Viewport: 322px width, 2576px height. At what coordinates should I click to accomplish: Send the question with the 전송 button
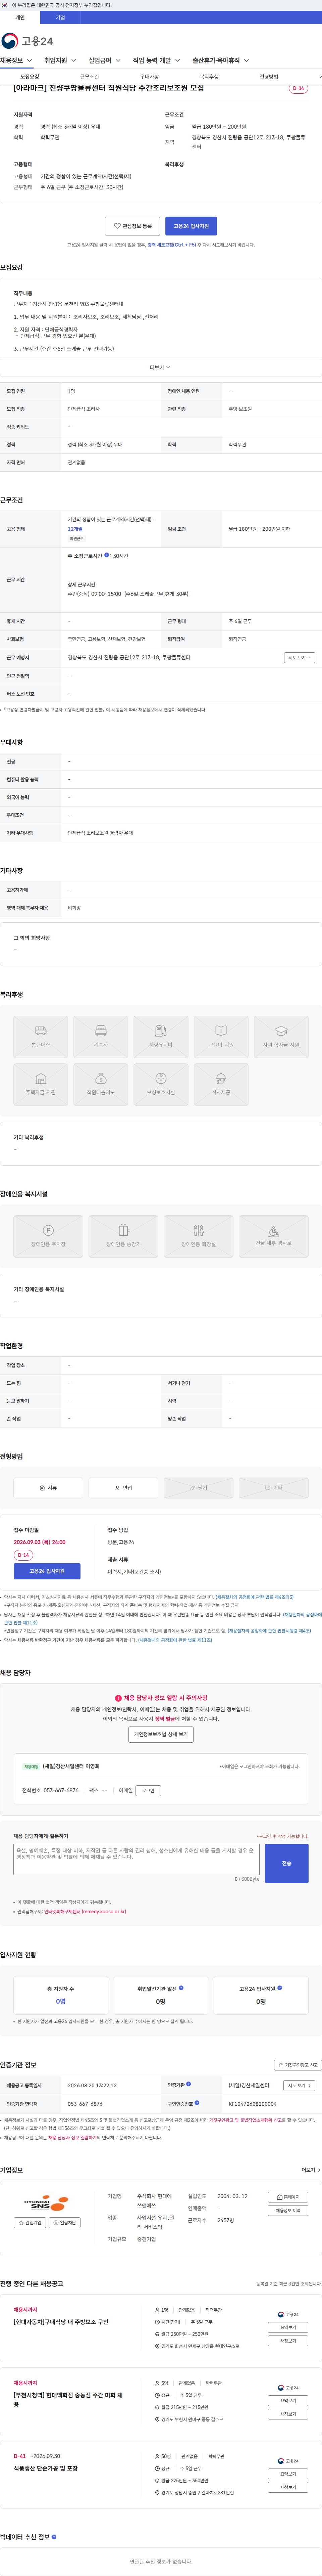(x=287, y=1863)
